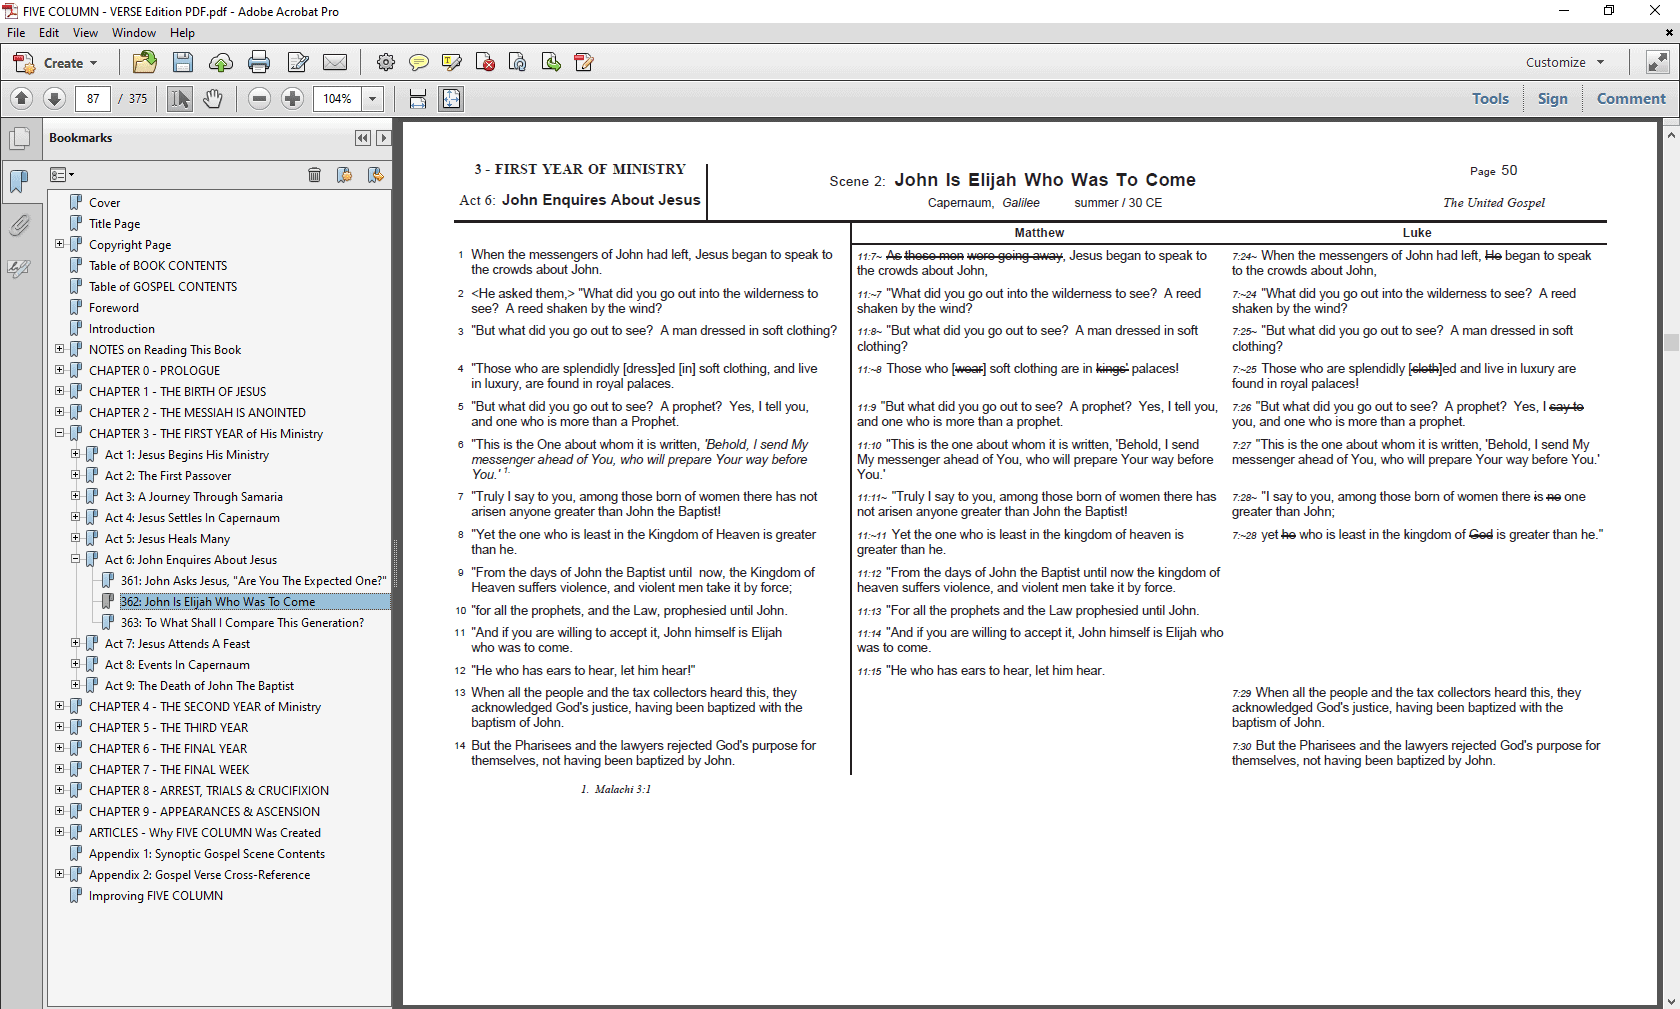Go to Act 9: The Death of John
Image resolution: width=1680 pixels, height=1009 pixels.
[199, 685]
